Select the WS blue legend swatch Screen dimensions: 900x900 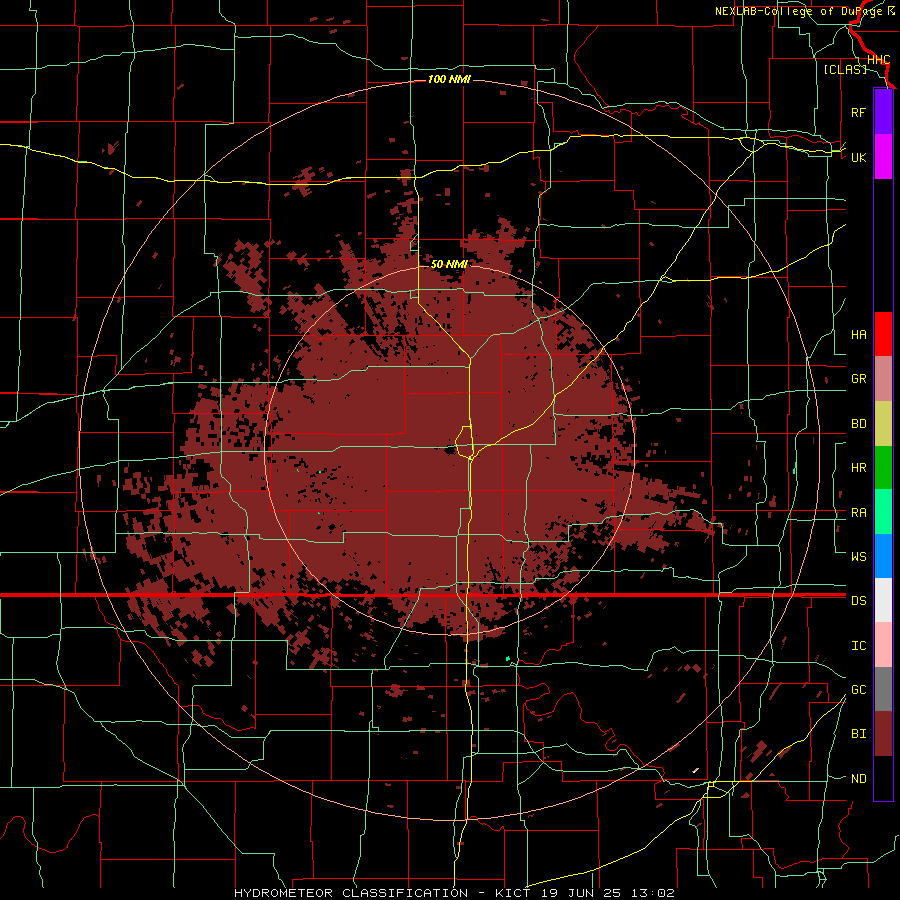coord(883,556)
